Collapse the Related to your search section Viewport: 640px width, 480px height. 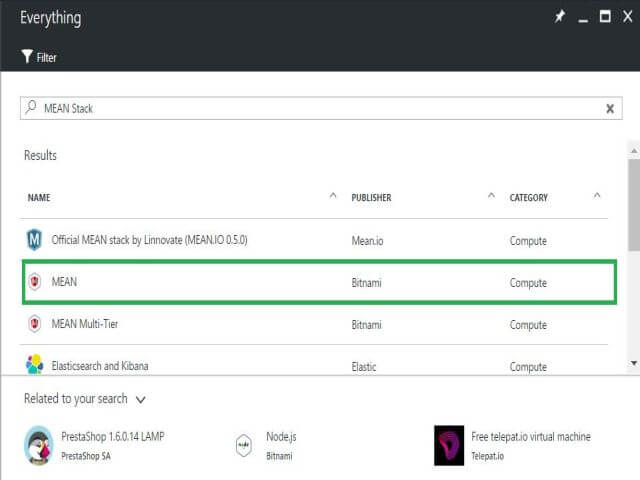141,400
